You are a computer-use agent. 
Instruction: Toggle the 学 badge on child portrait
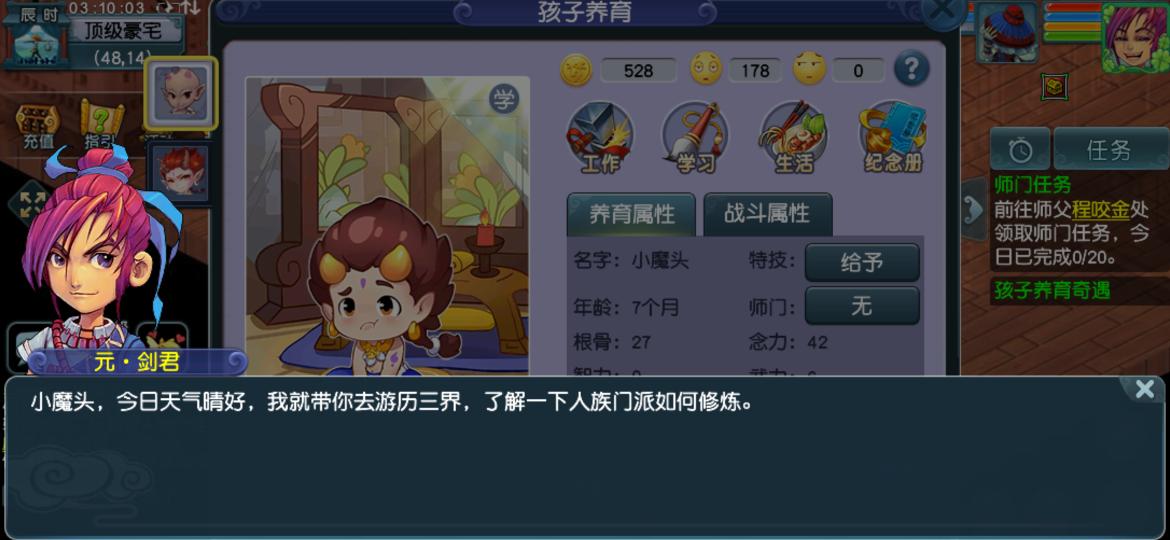pos(504,100)
